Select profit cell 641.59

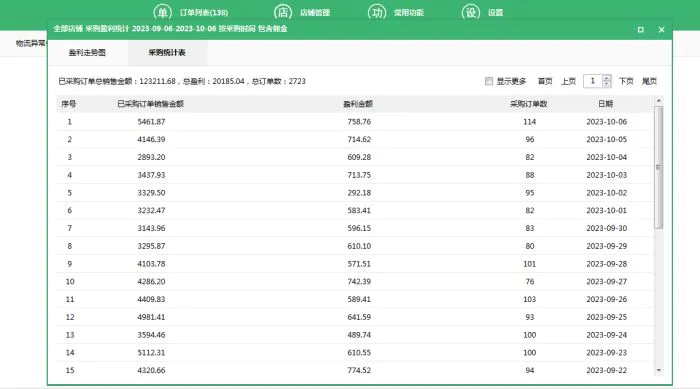coord(359,317)
